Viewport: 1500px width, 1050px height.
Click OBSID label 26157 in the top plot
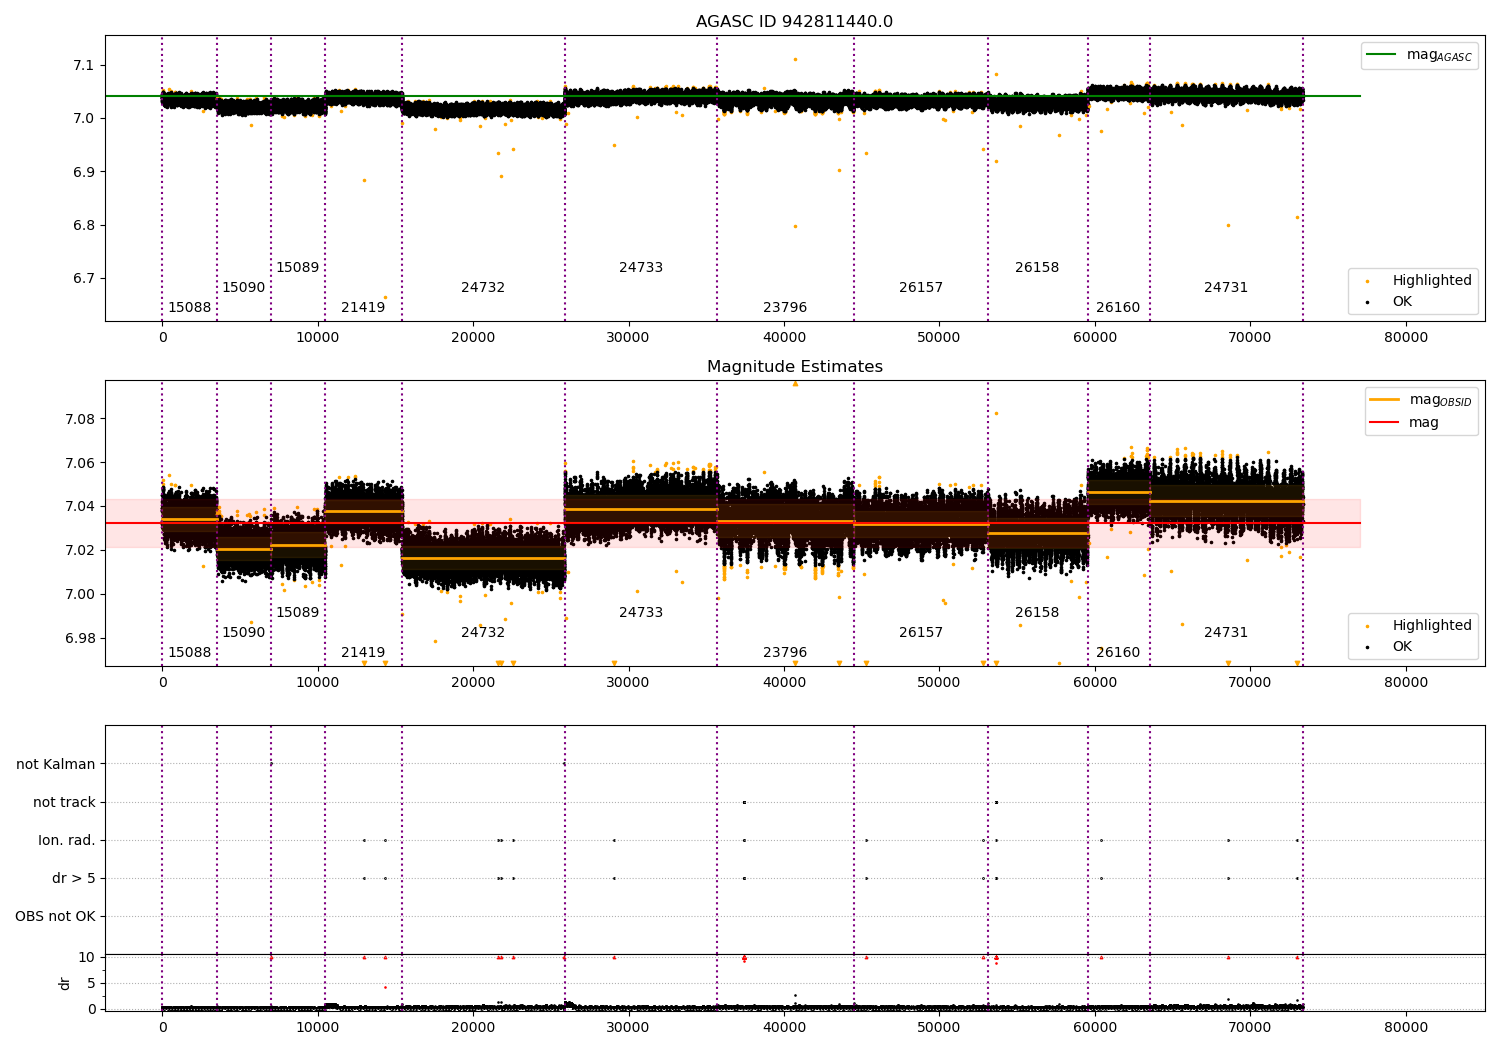click(921, 287)
